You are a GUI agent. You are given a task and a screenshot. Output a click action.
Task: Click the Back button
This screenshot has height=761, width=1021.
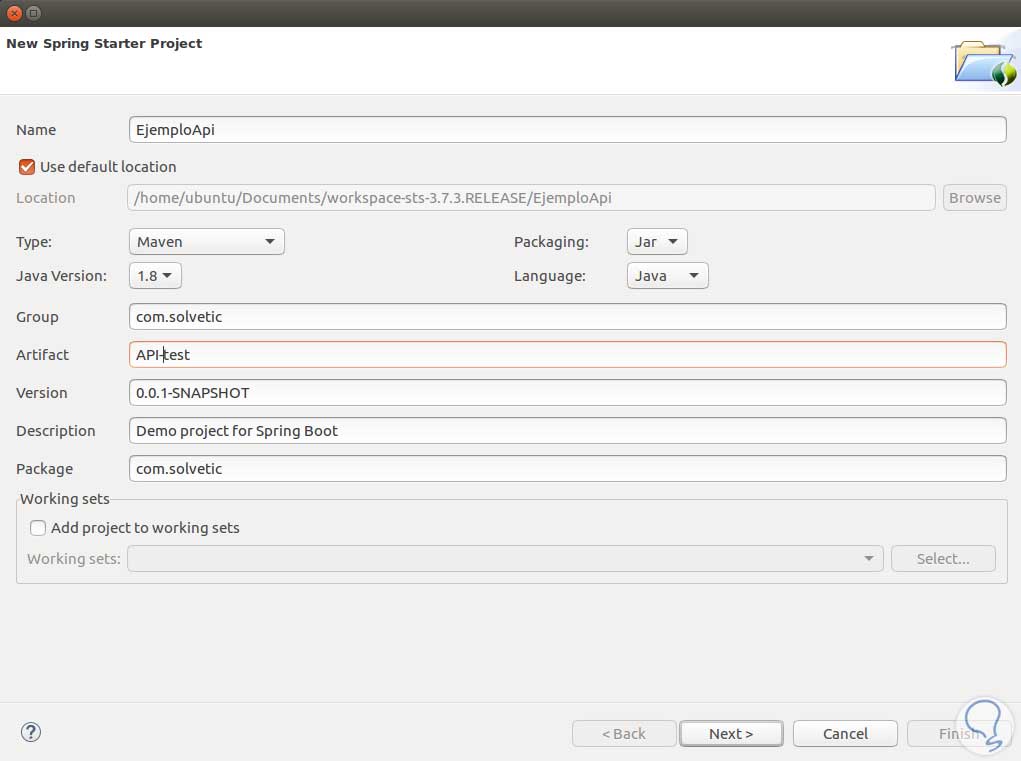coord(623,734)
